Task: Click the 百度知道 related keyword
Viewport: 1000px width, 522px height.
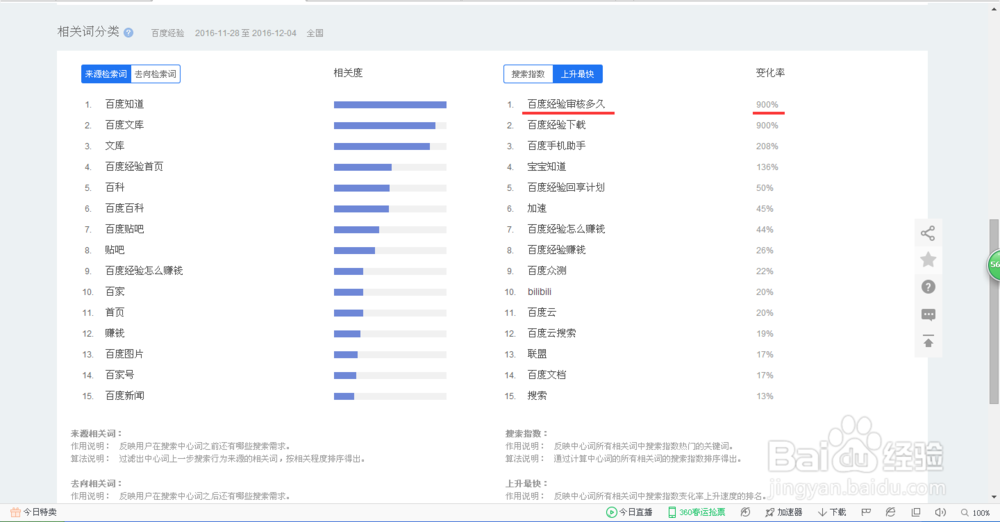Action: click(124, 104)
